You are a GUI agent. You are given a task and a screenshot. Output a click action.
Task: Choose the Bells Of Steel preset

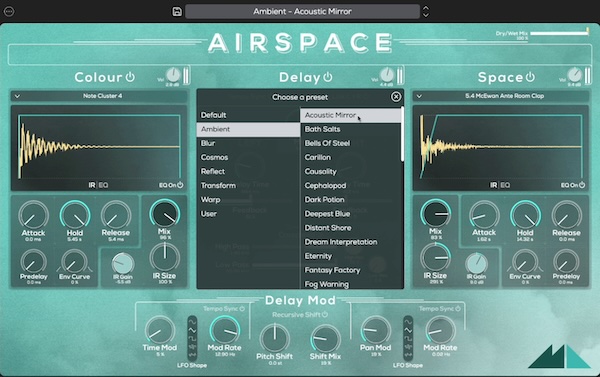350,144
